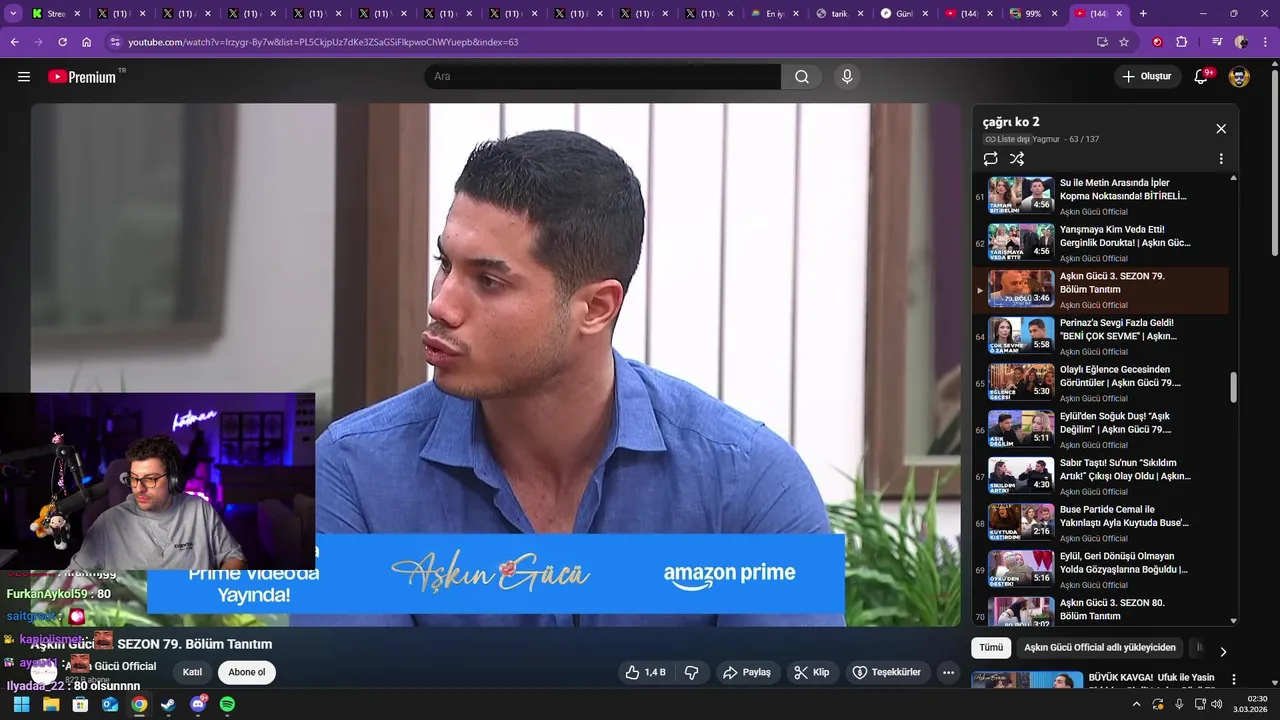The image size is (1280, 720).
Task: Open the account avatar menu
Action: tap(1239, 77)
